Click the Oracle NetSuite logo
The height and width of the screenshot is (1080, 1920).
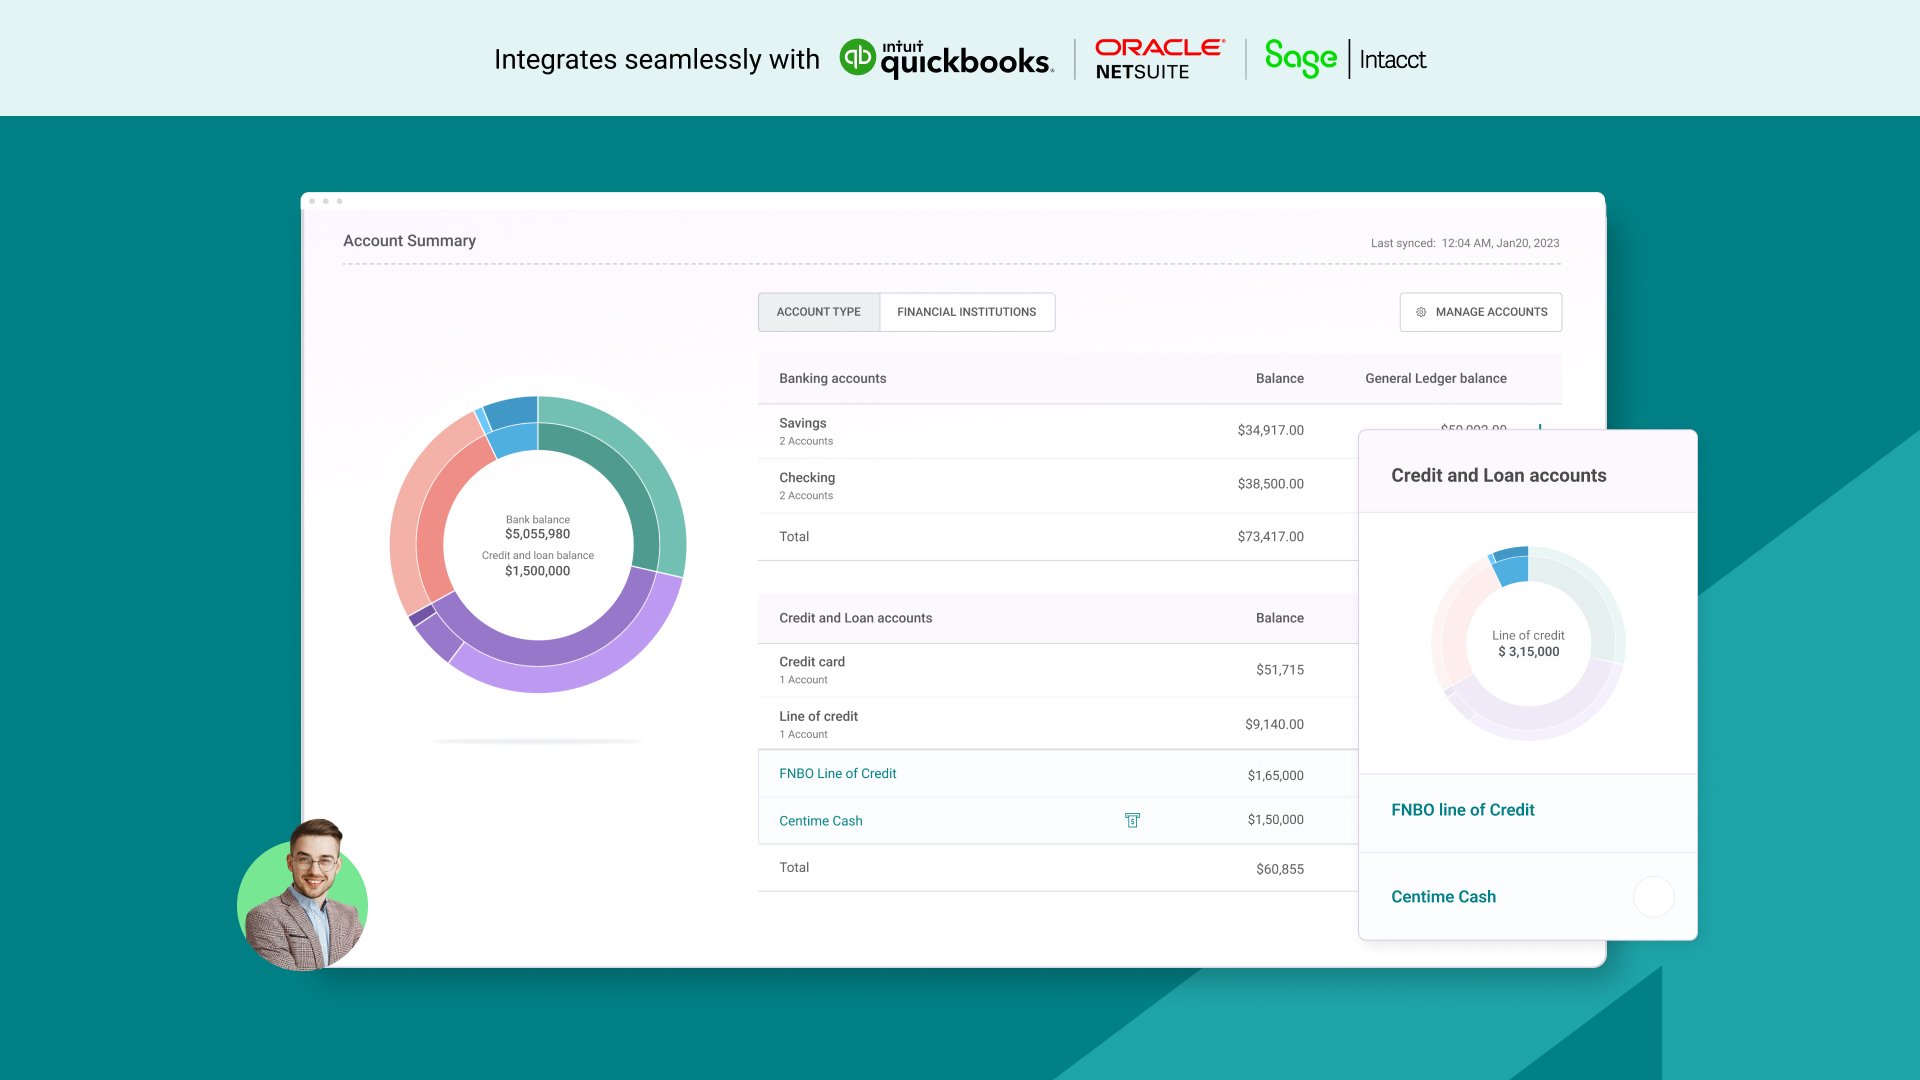pyautogui.click(x=1159, y=59)
